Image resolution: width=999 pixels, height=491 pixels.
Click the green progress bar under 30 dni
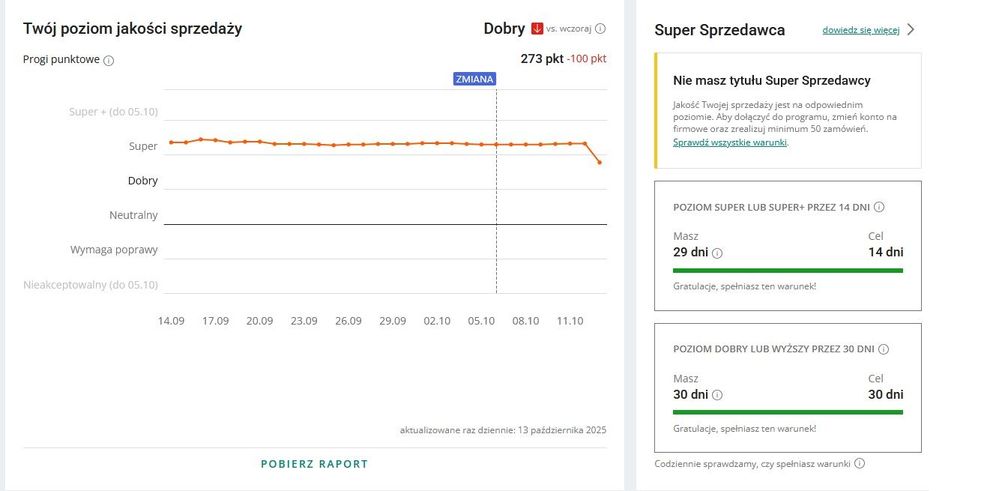pyautogui.click(x=788, y=412)
